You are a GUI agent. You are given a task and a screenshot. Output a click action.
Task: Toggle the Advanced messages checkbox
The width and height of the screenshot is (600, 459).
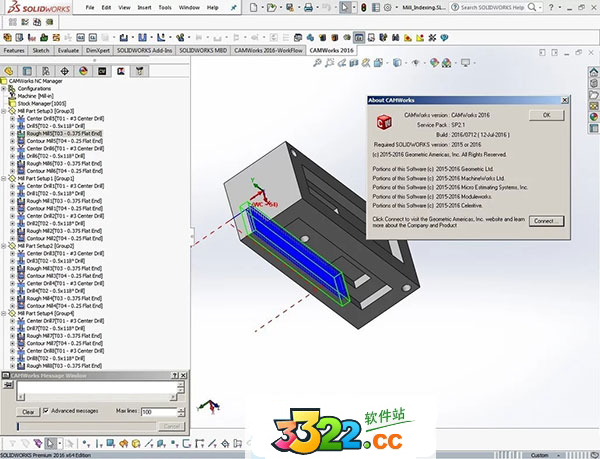[45, 411]
